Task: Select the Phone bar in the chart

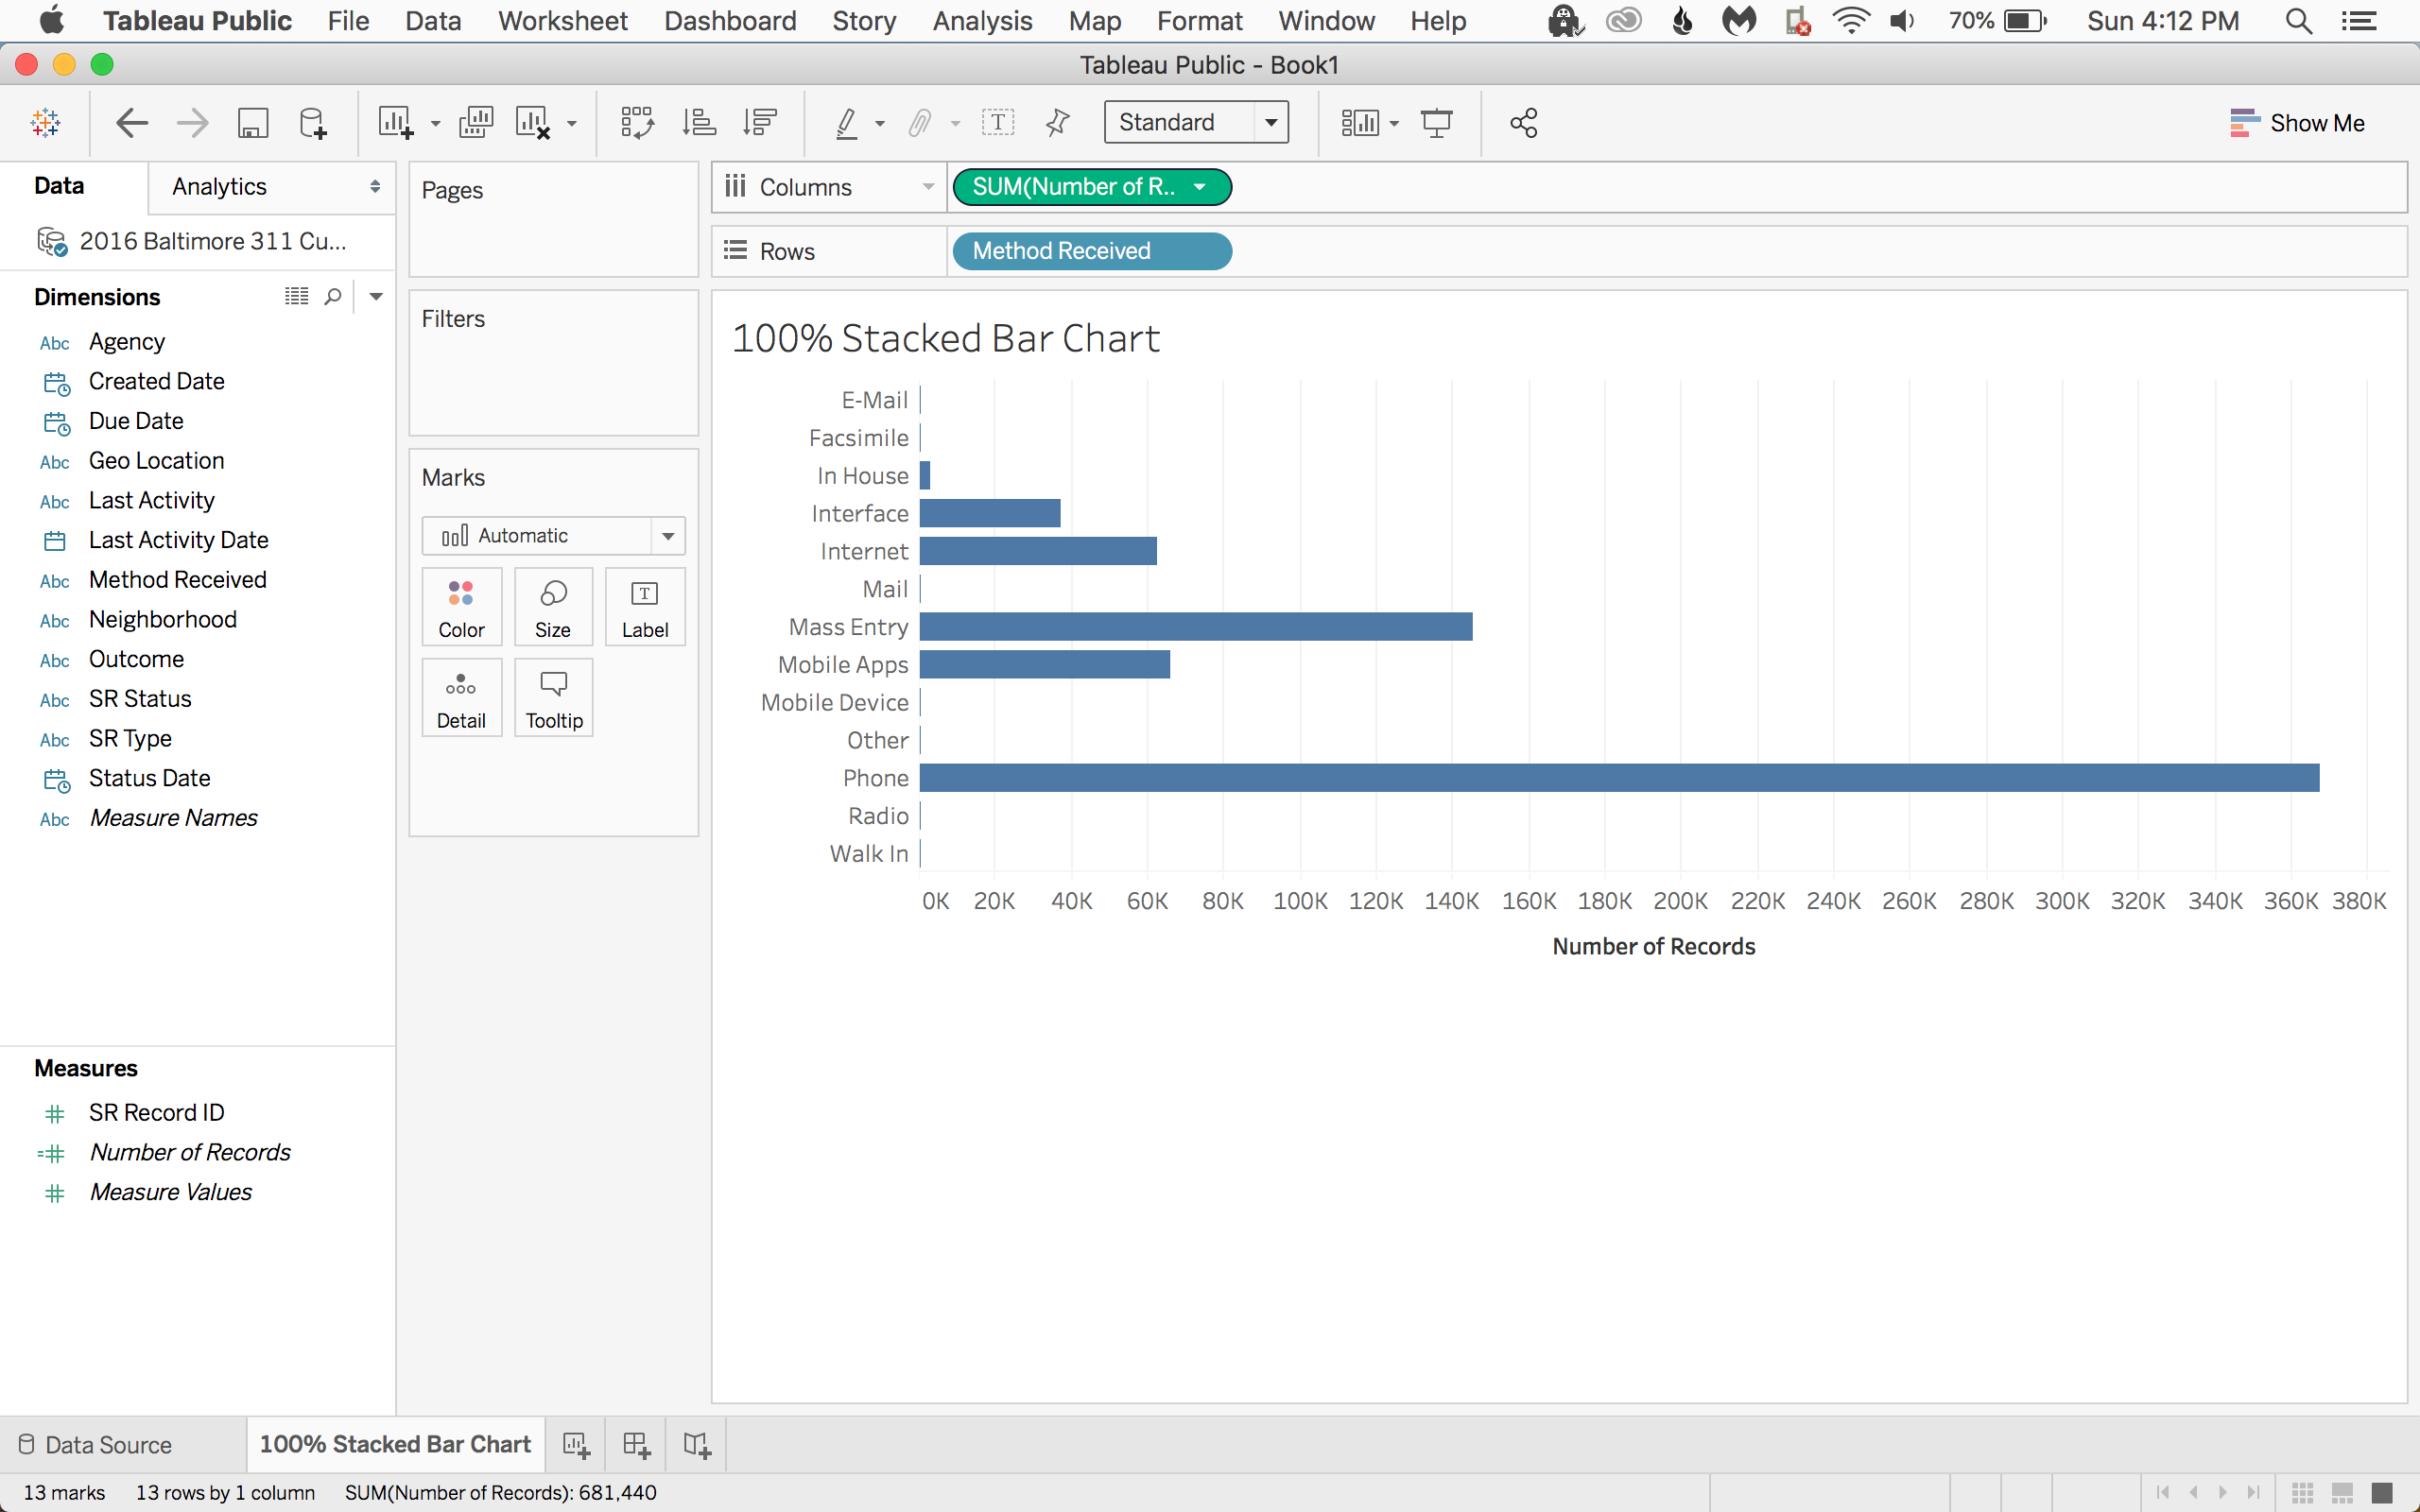Action: coord(1619,778)
